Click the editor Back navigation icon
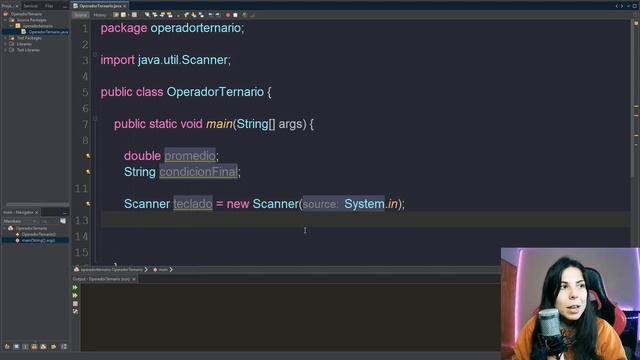 pyautogui.click(x=123, y=15)
